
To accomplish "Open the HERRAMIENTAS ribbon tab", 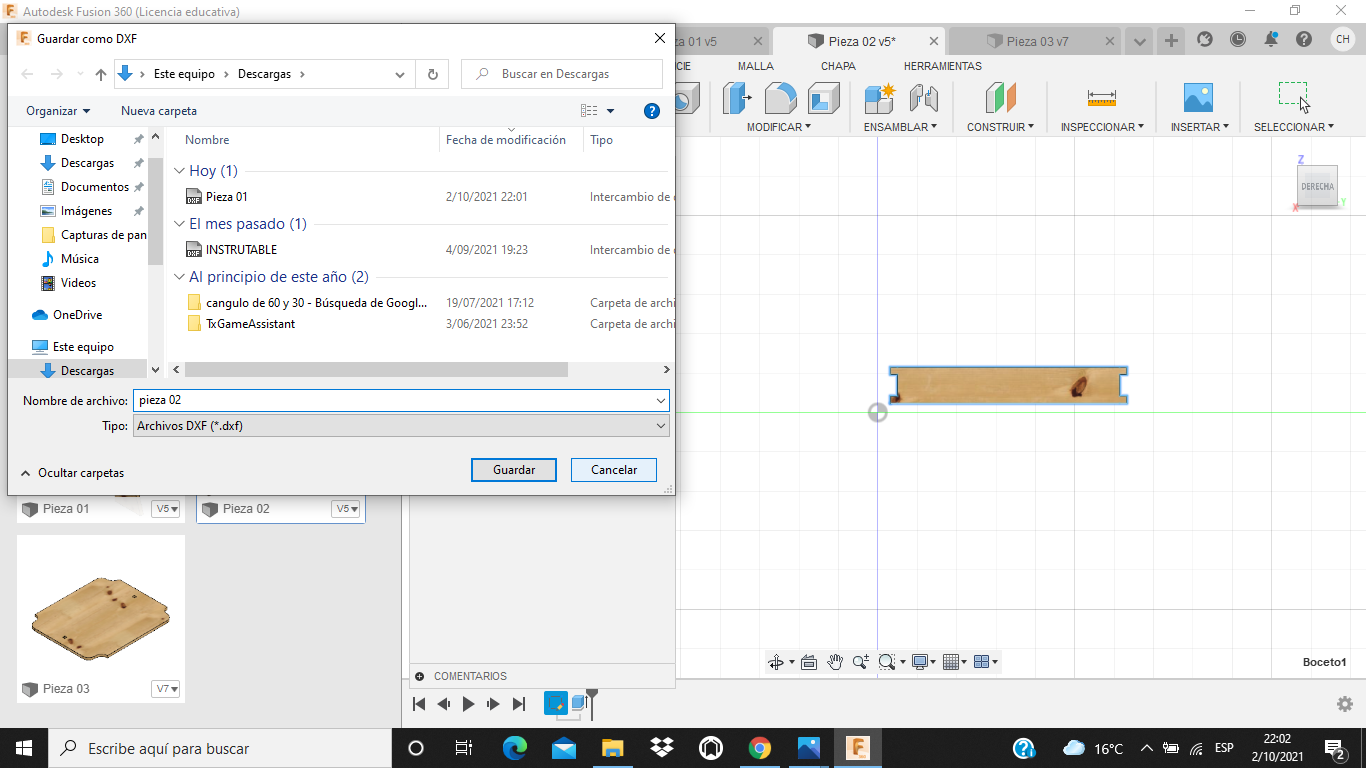I will point(943,66).
